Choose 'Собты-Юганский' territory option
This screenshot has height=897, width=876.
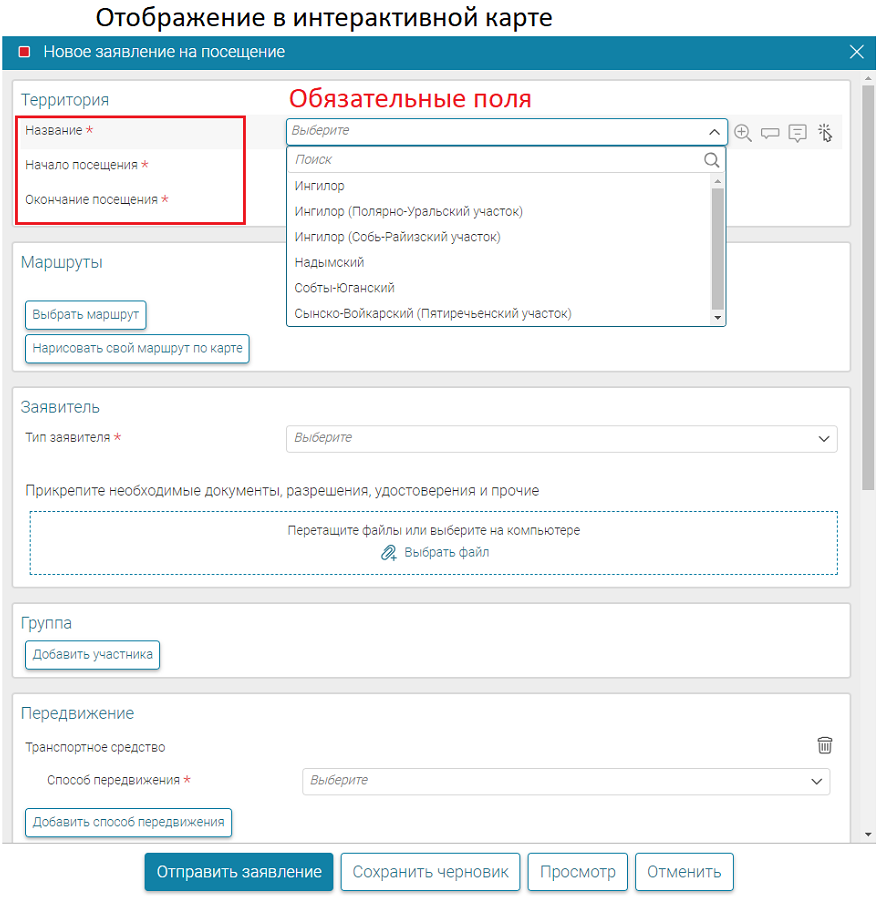point(344,288)
